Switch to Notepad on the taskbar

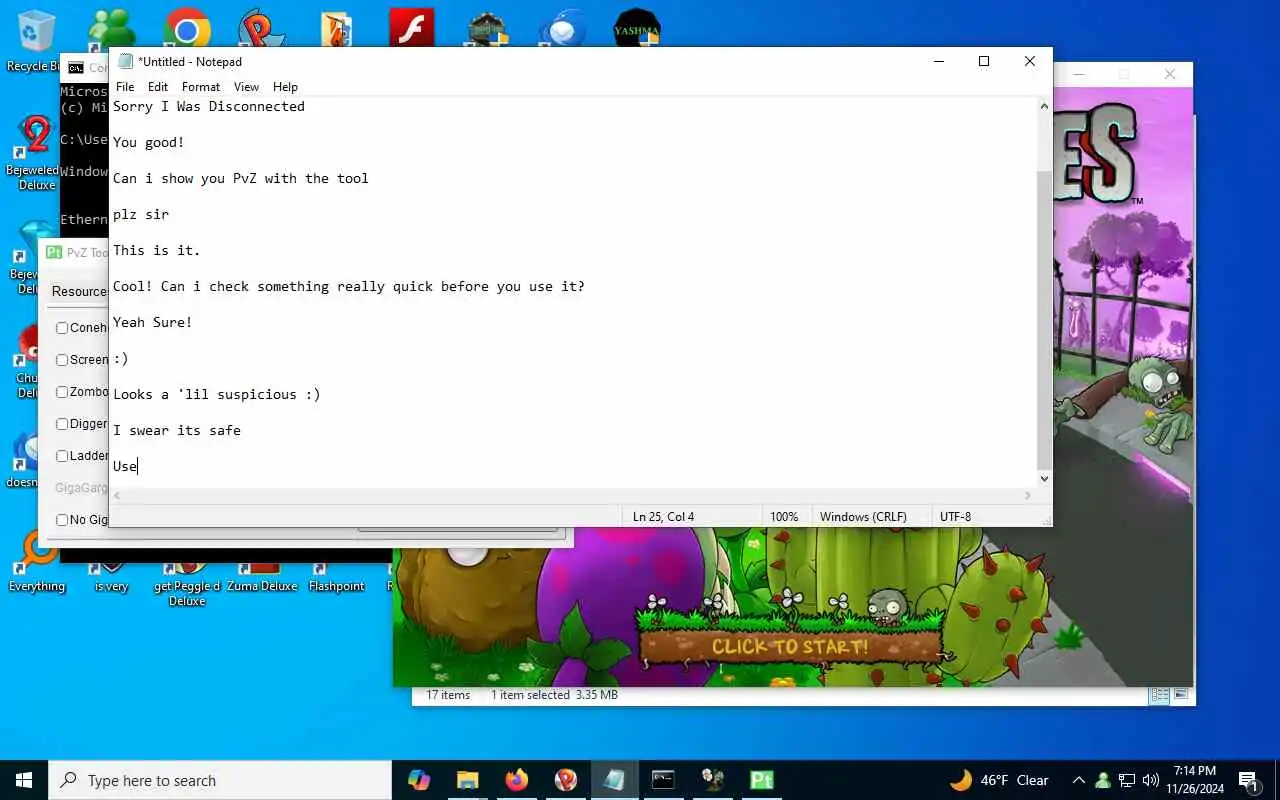614,780
